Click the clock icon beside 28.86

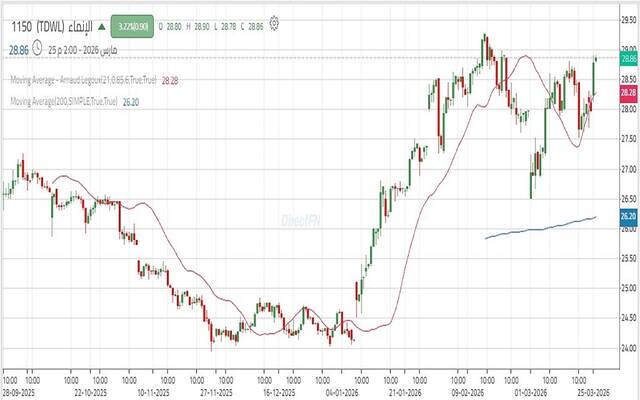(37, 46)
